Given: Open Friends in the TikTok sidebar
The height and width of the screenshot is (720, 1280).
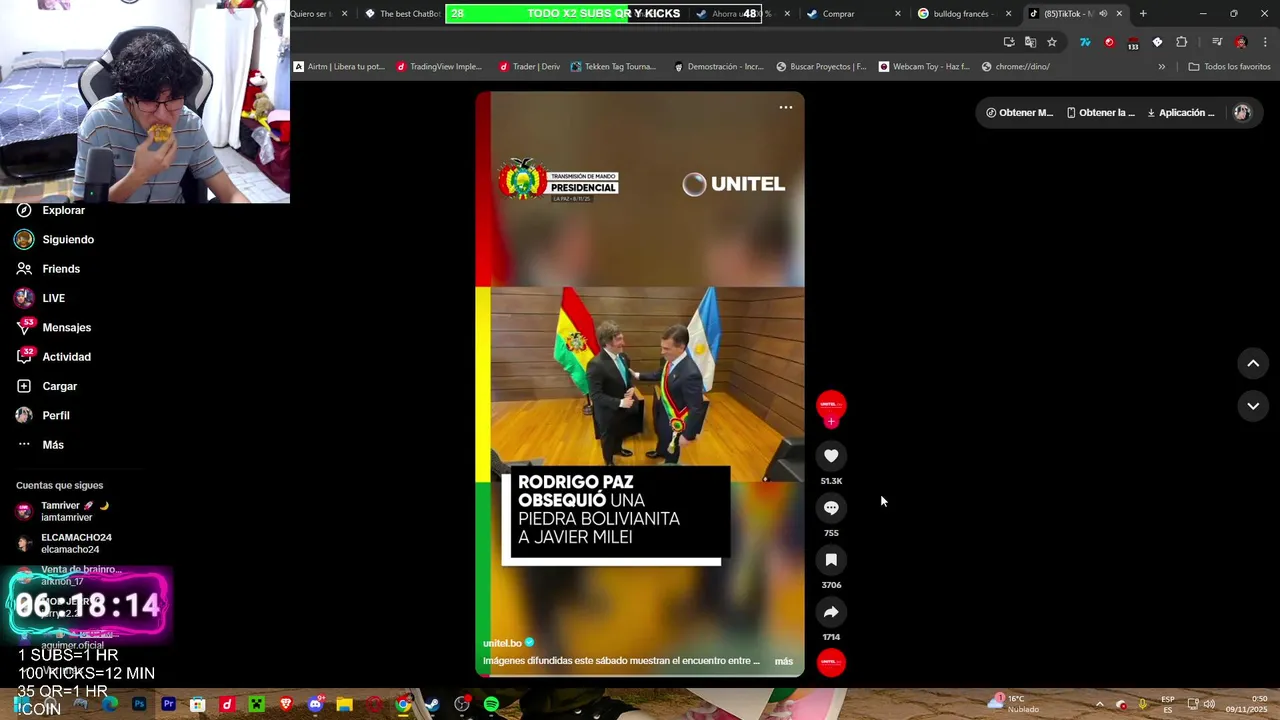Looking at the screenshot, I should tap(49, 269).
